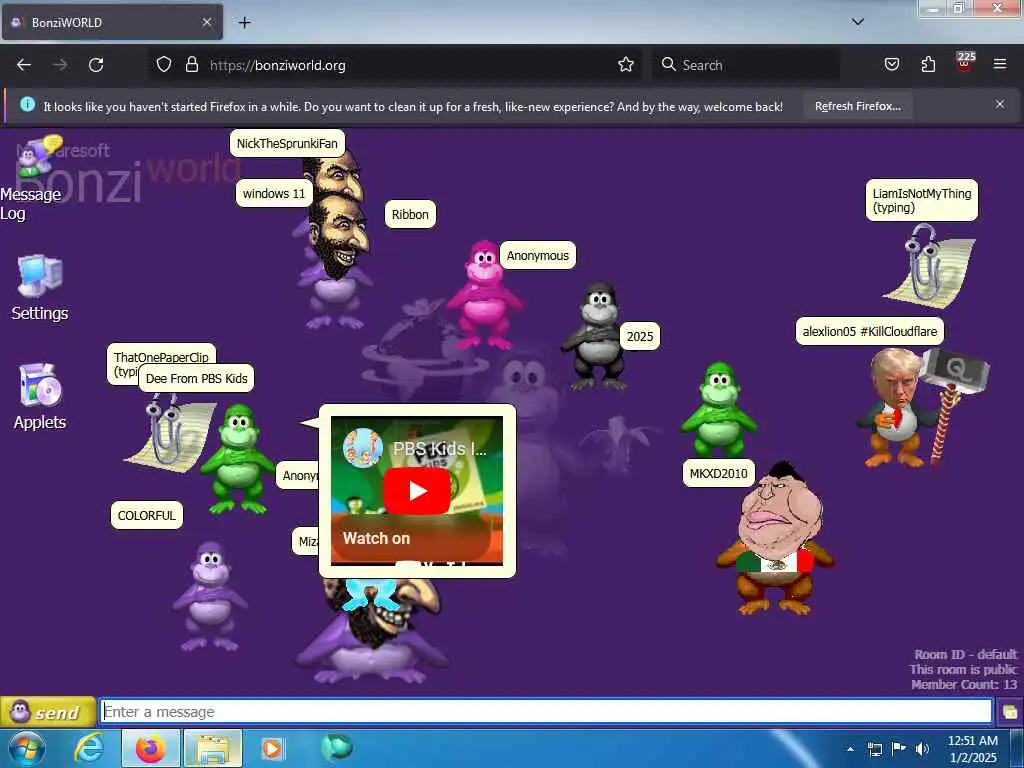Click the Mexican flag Bonzi character
Image resolution: width=1024 pixels, height=768 pixels.
point(776,539)
